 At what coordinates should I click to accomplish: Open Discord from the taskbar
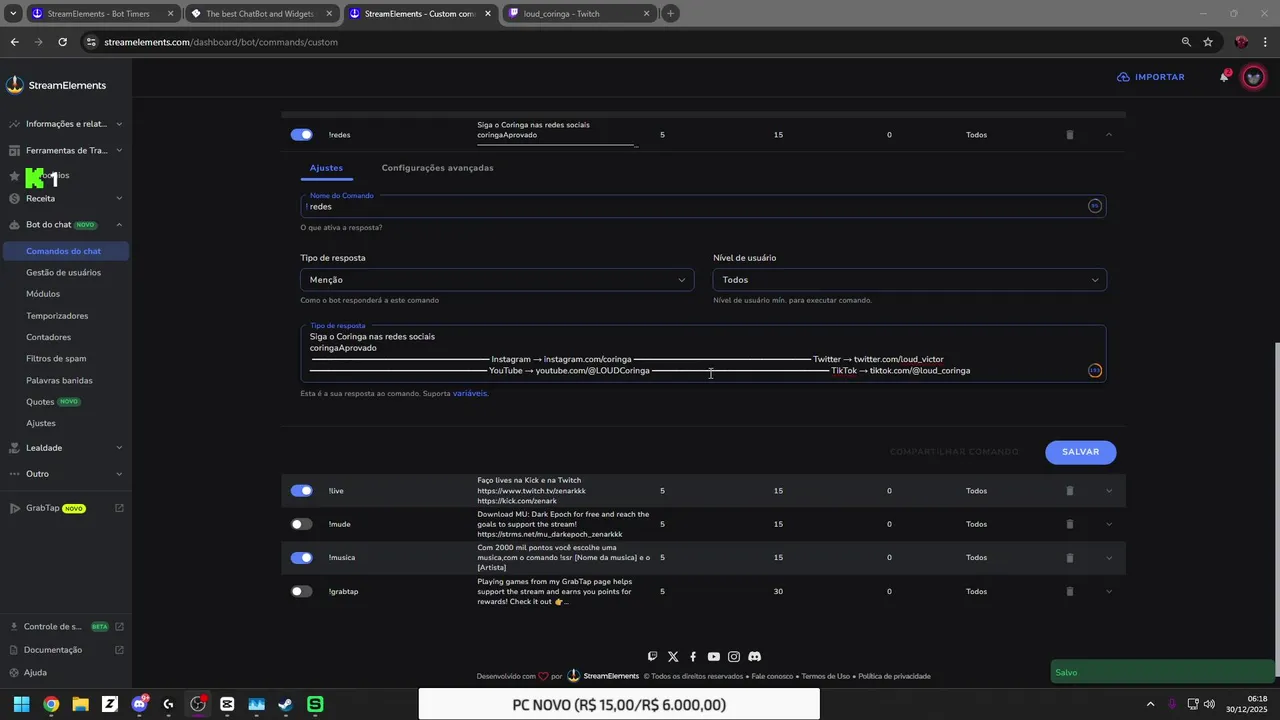tap(139, 704)
